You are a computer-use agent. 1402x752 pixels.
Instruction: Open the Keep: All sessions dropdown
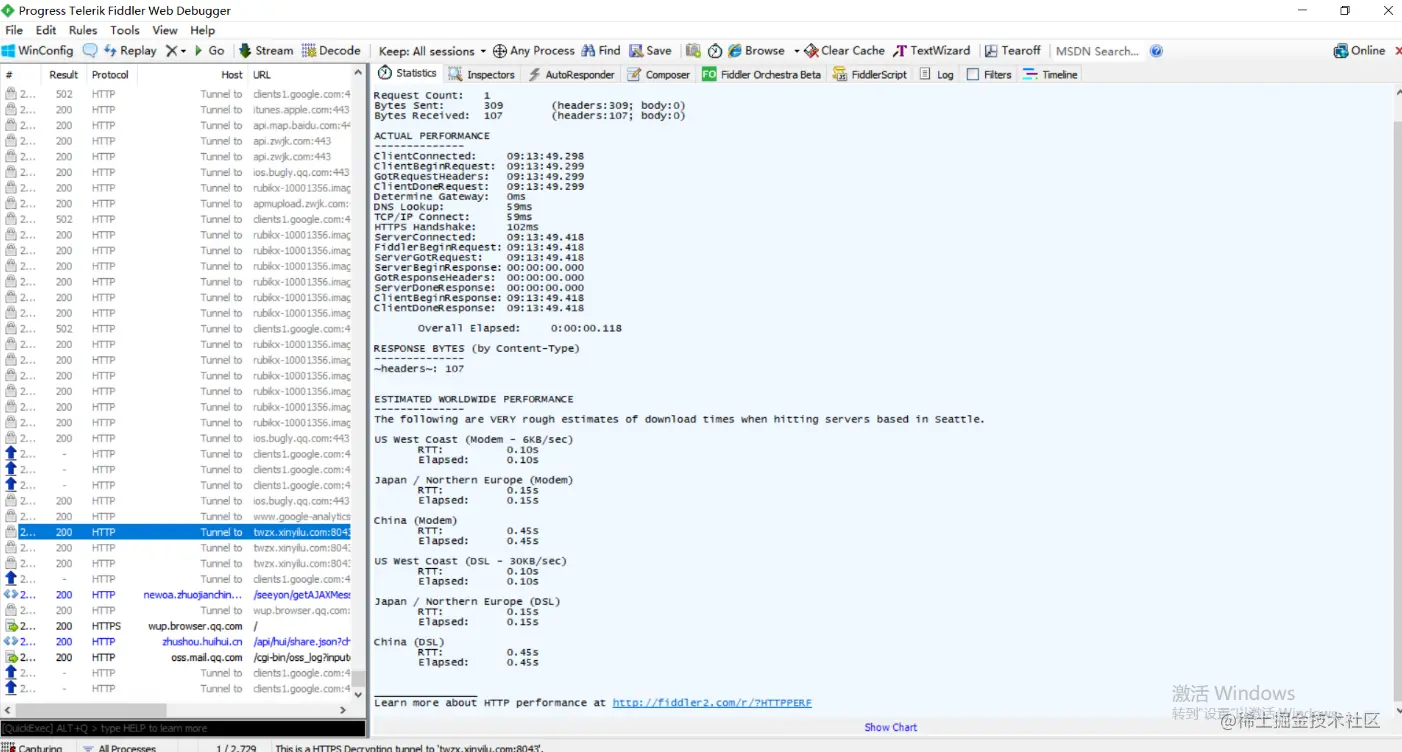coord(432,51)
